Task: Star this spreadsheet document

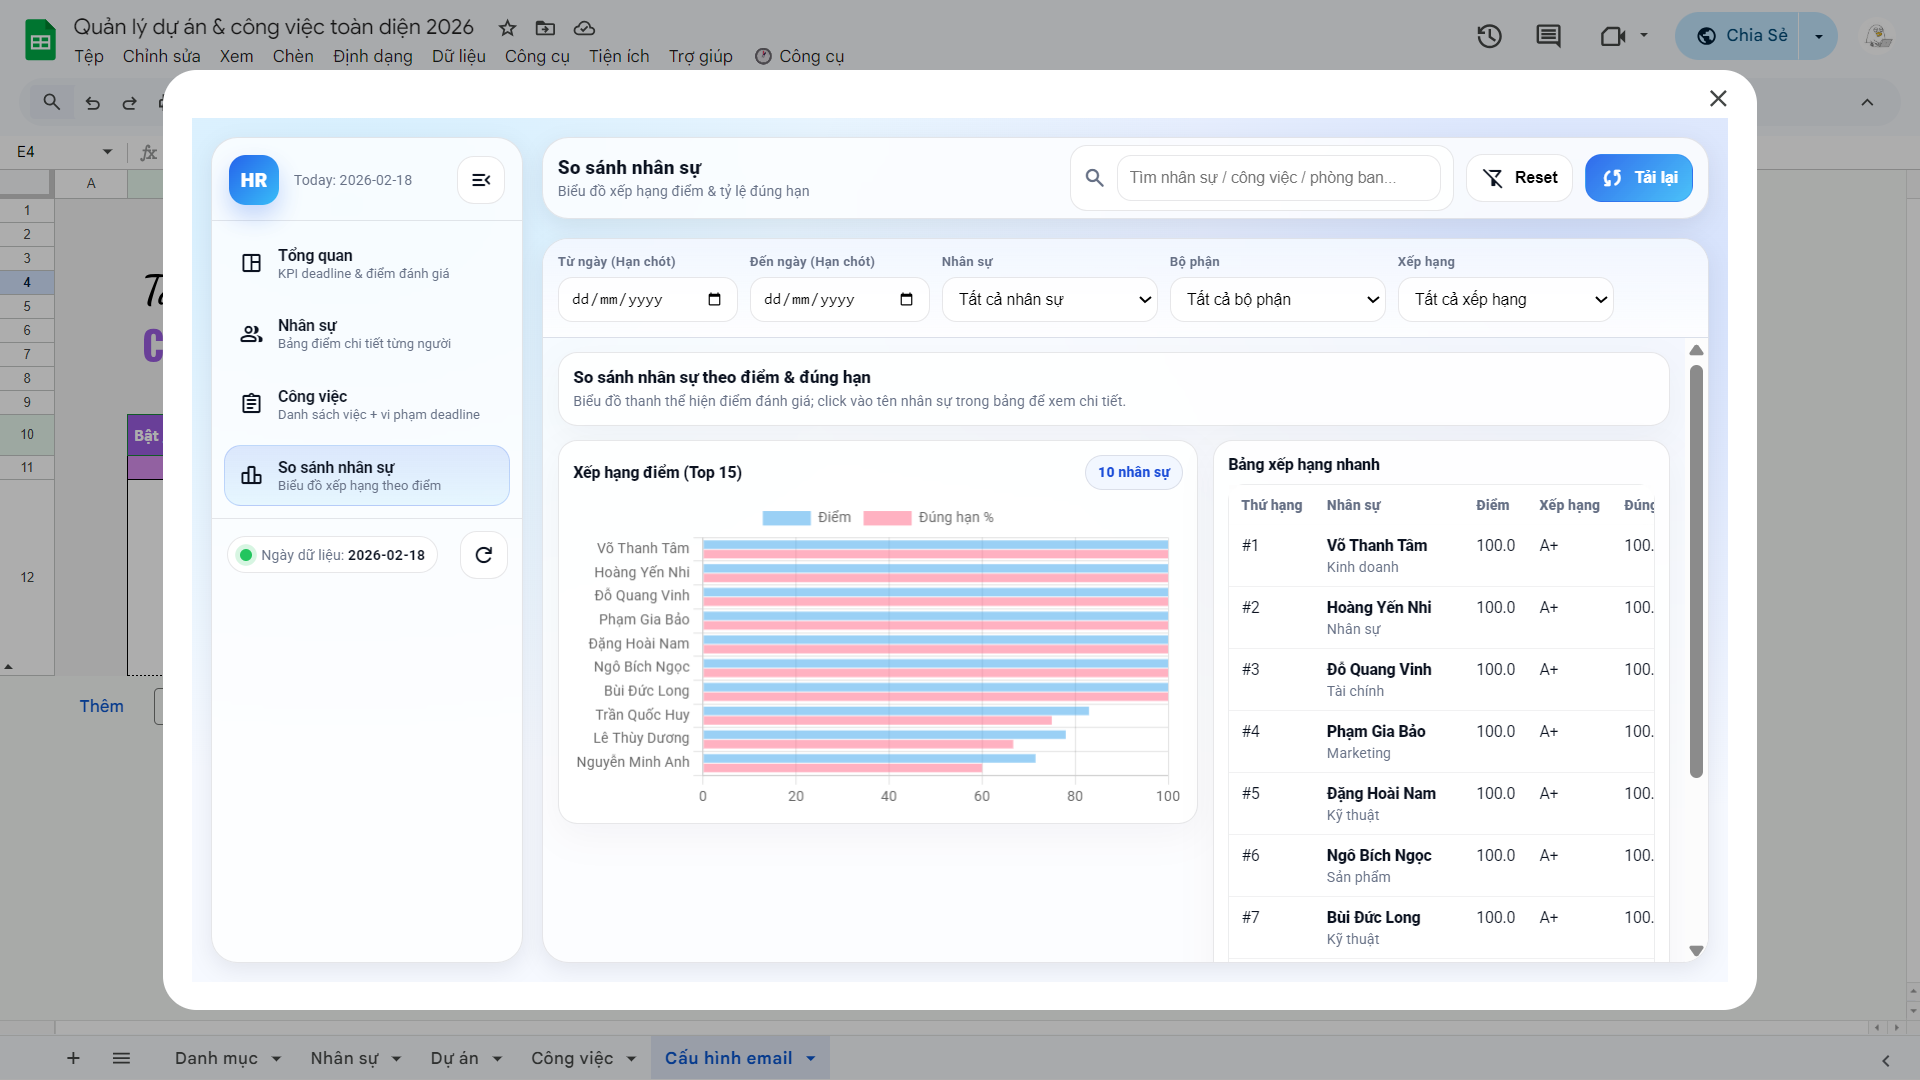Action: coord(508,28)
